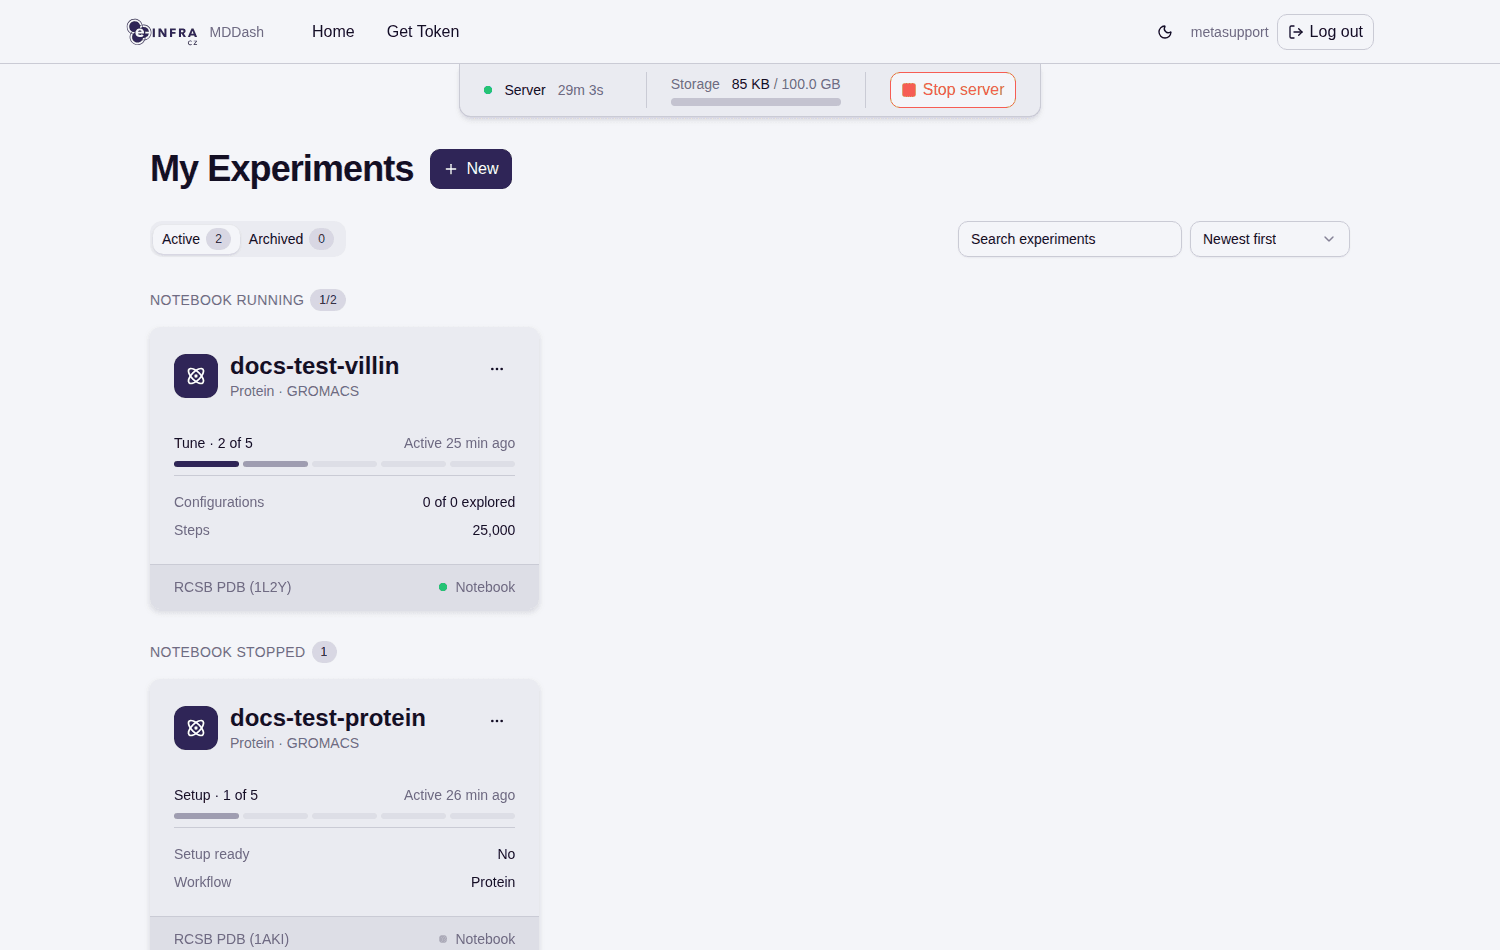Image resolution: width=1500 pixels, height=950 pixels.
Task: Switch to the Archived tab
Action: pos(291,239)
